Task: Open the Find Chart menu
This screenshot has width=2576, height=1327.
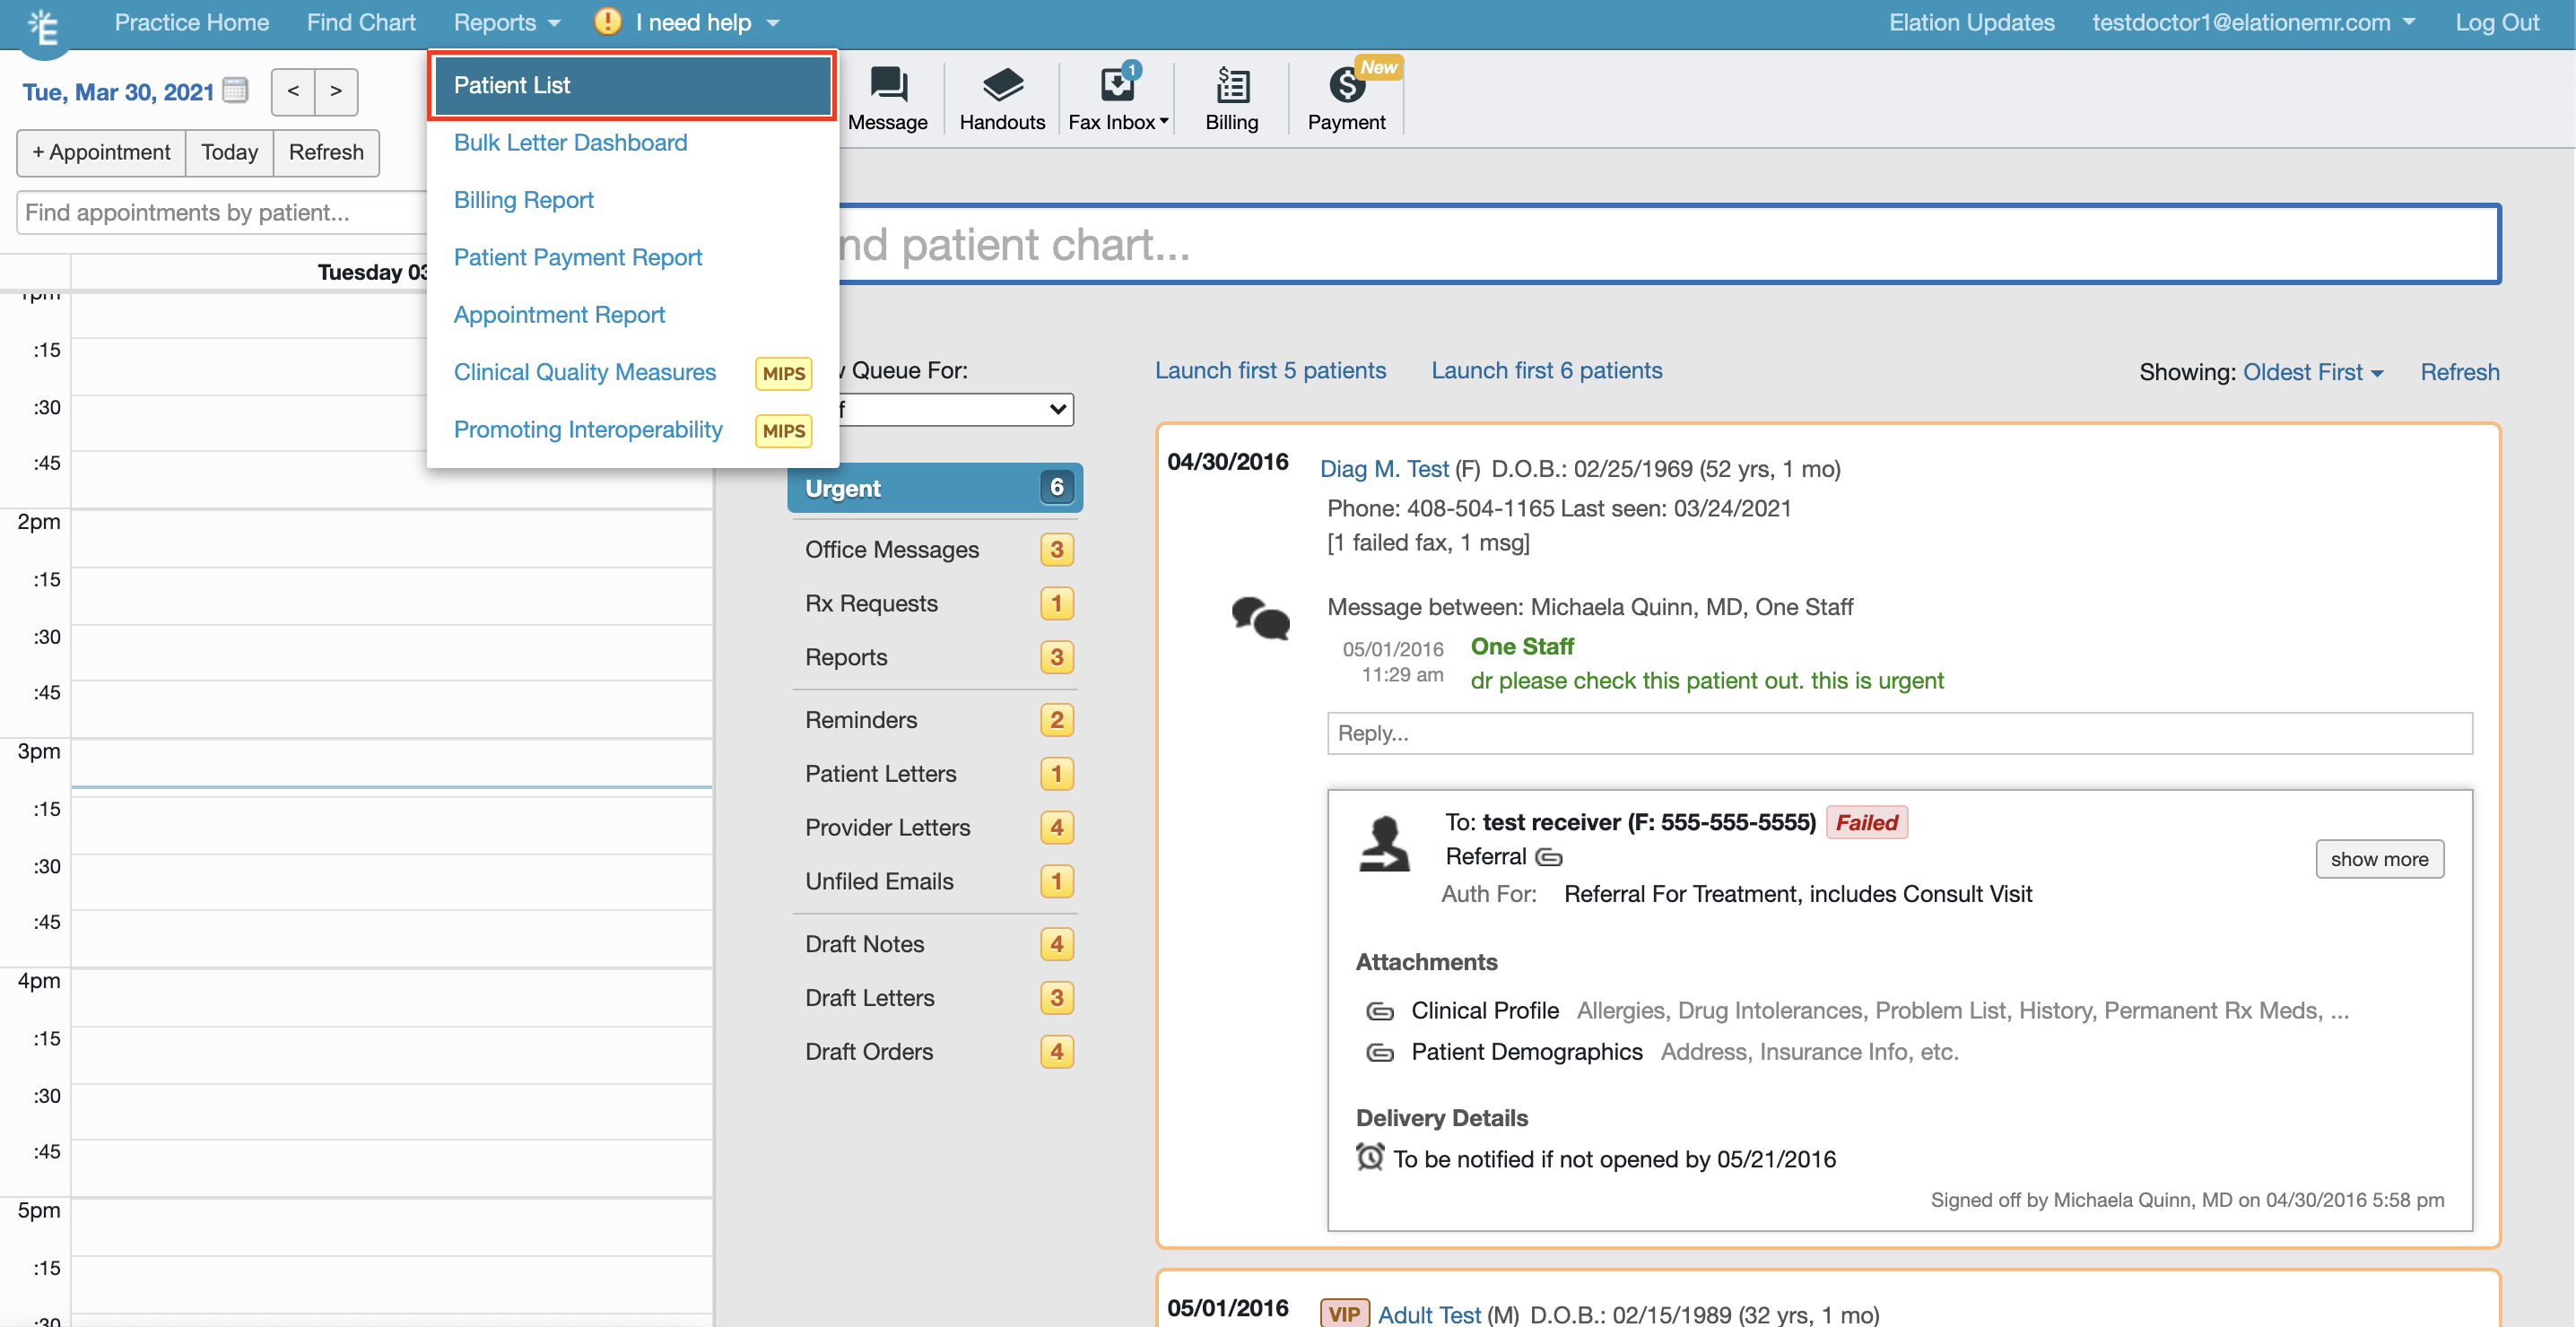Action: click(x=360, y=21)
